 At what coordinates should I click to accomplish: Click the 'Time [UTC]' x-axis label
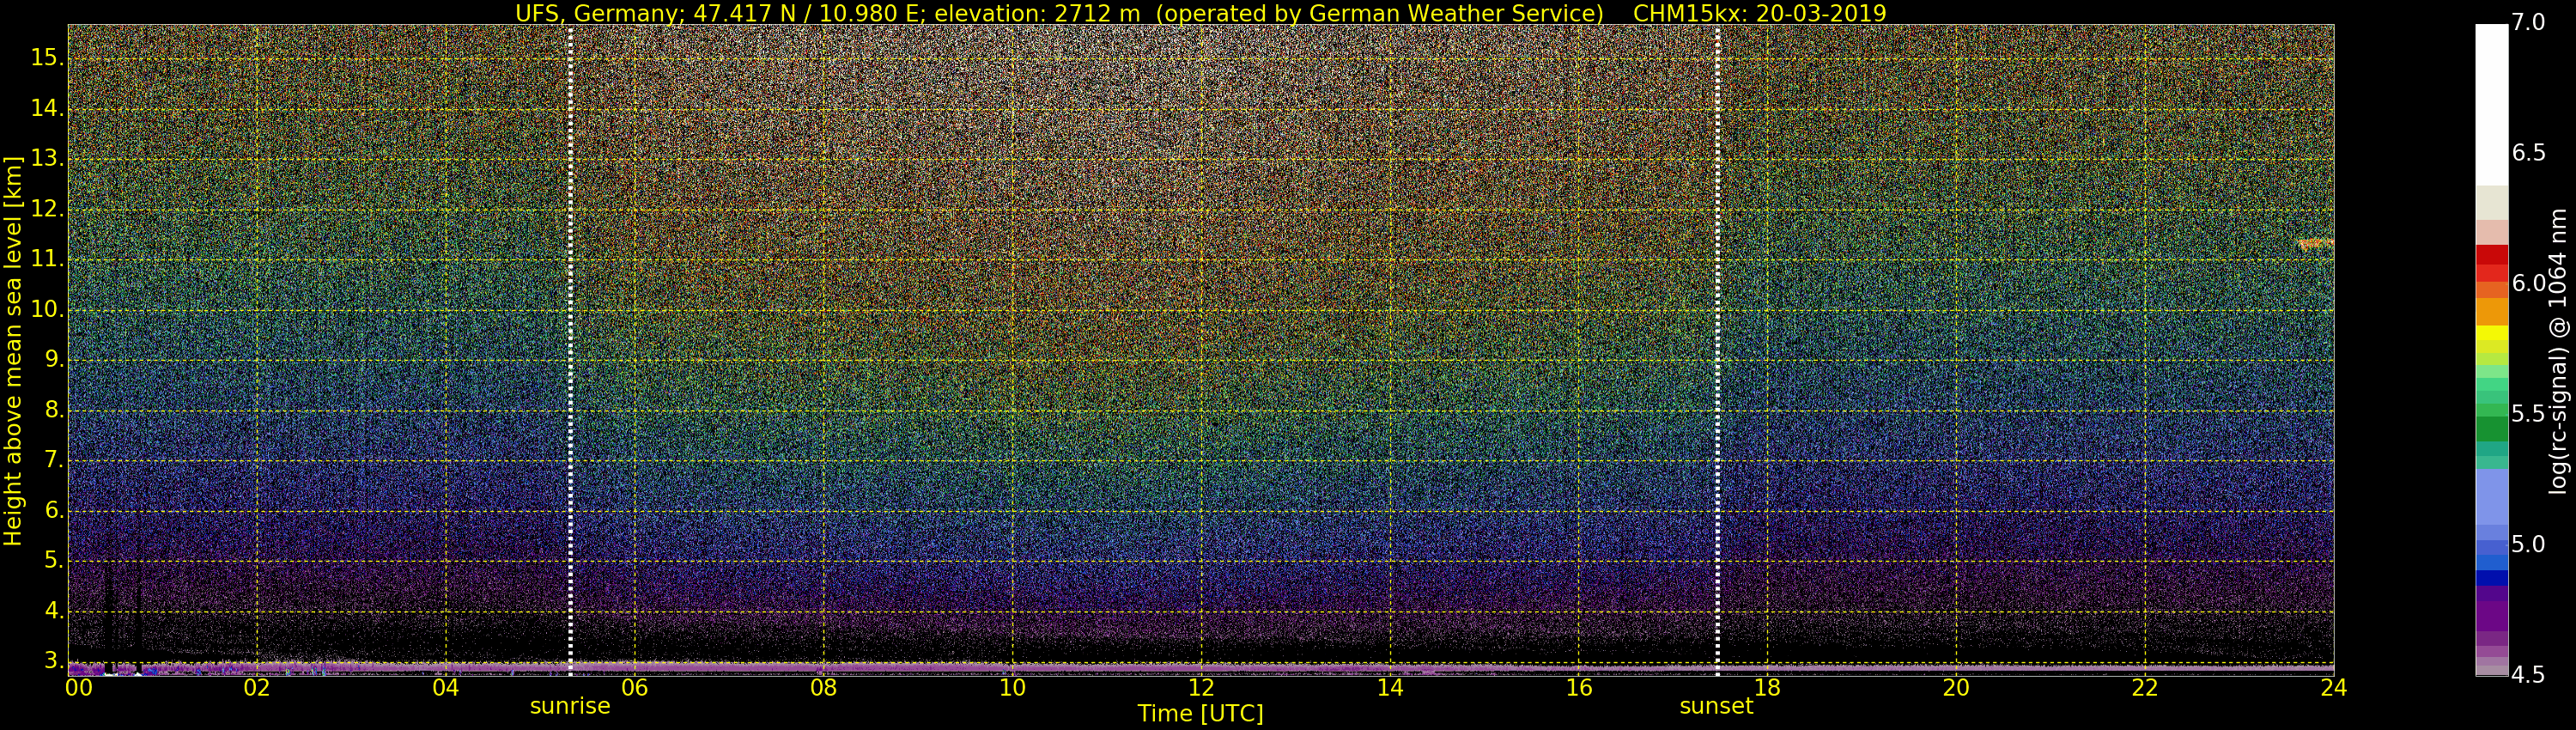tap(1200, 714)
